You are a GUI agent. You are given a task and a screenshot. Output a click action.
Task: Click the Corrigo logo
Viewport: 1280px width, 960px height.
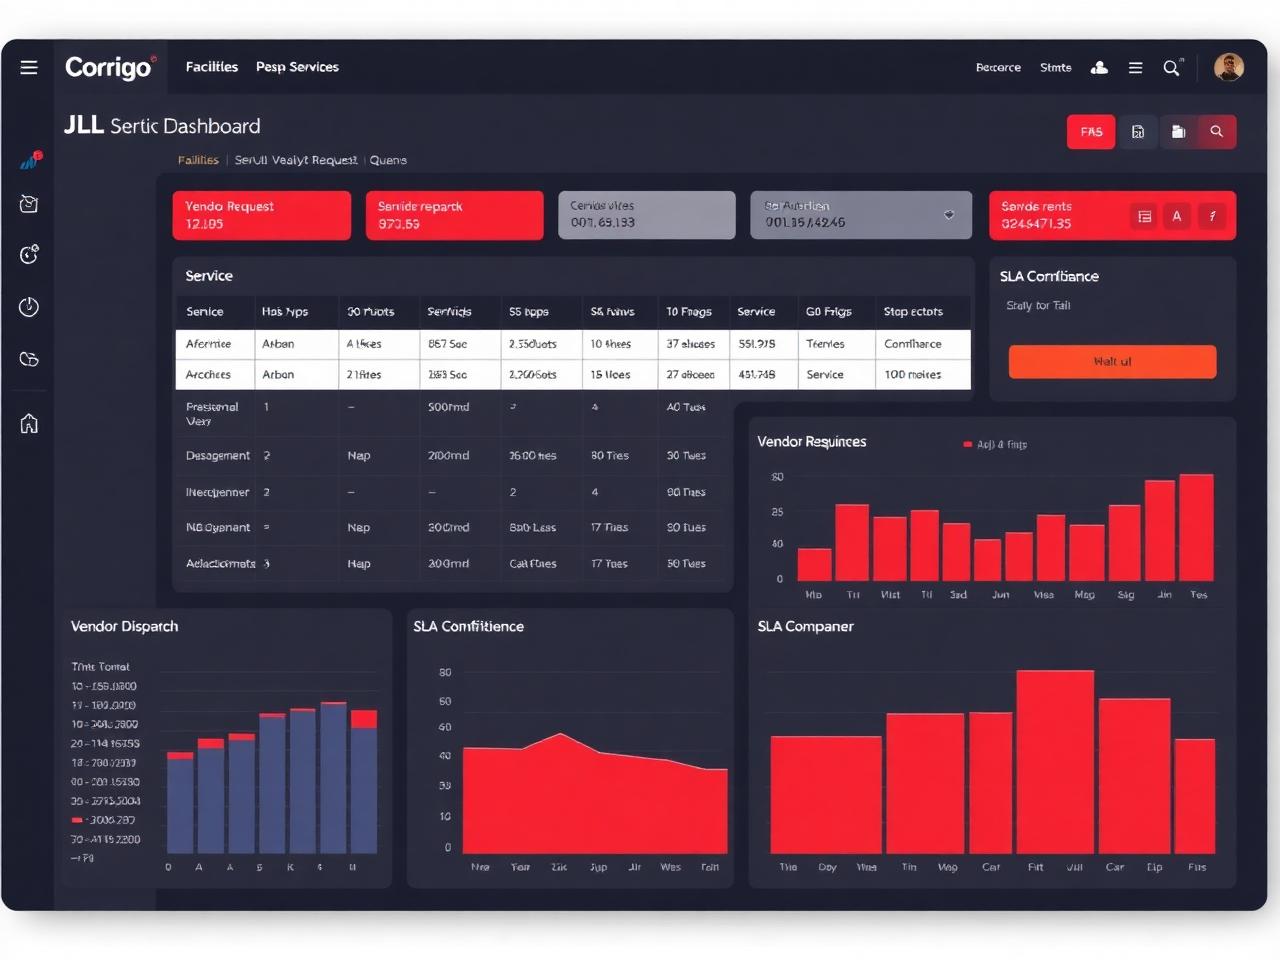point(110,67)
